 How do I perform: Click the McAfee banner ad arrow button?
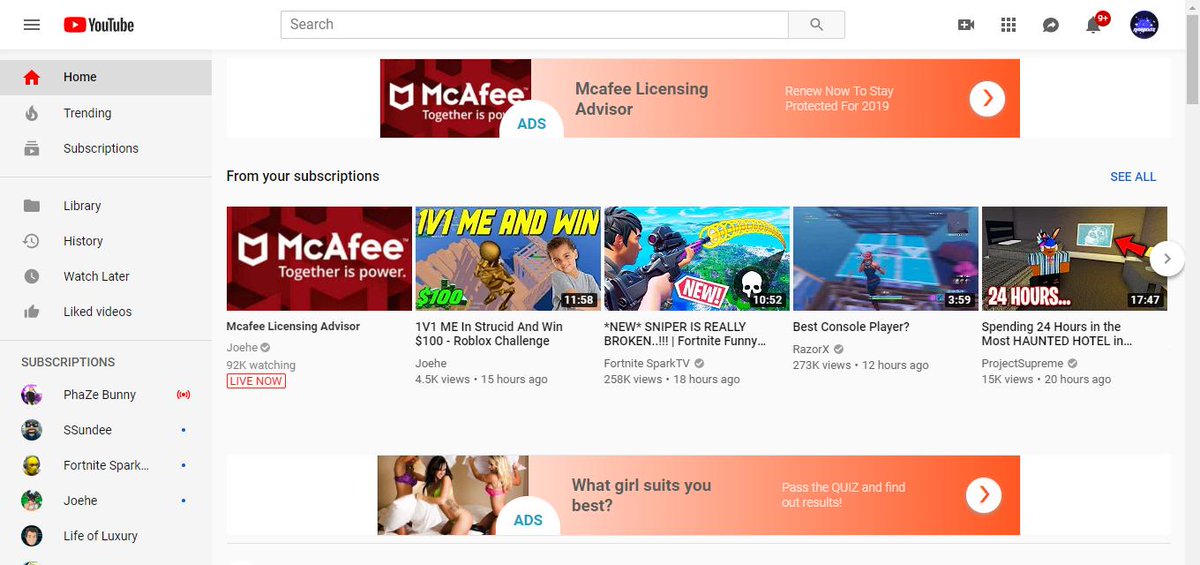987,98
